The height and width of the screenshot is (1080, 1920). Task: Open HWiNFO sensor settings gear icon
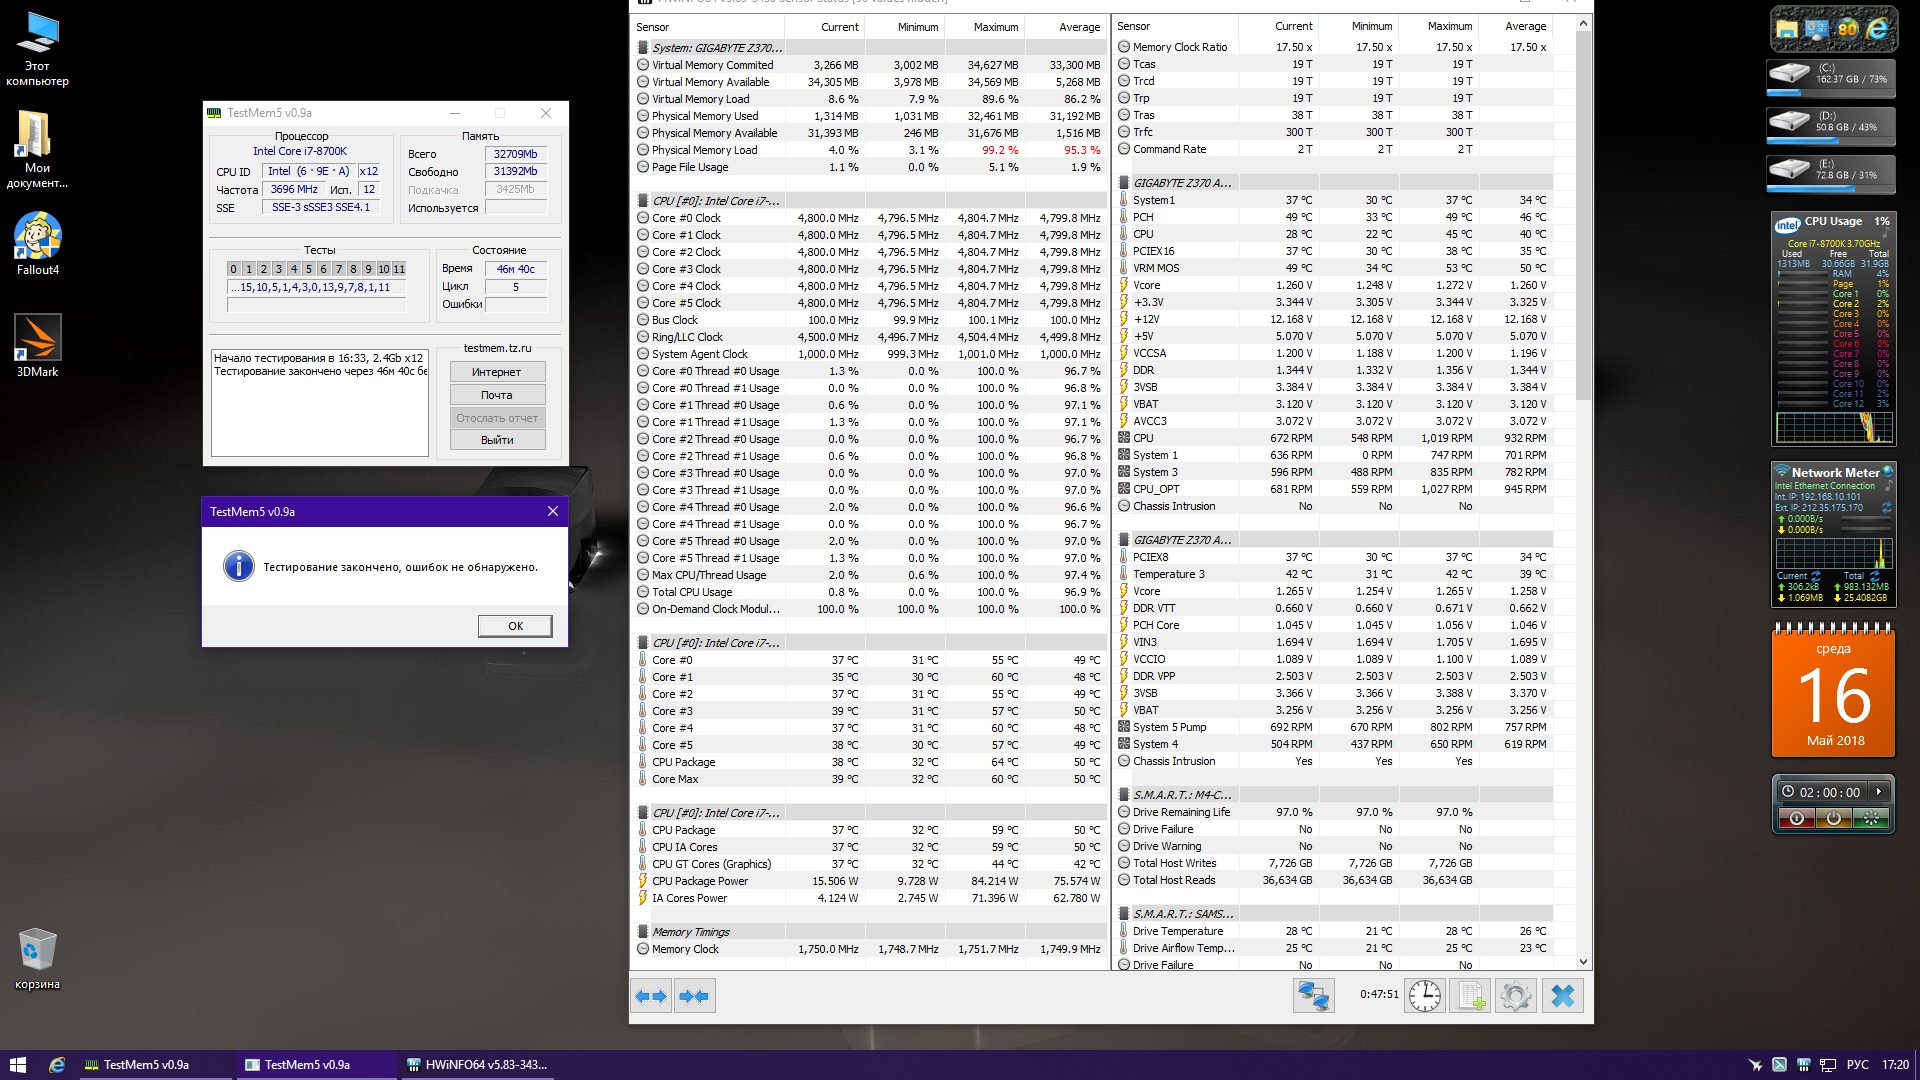coord(1516,996)
